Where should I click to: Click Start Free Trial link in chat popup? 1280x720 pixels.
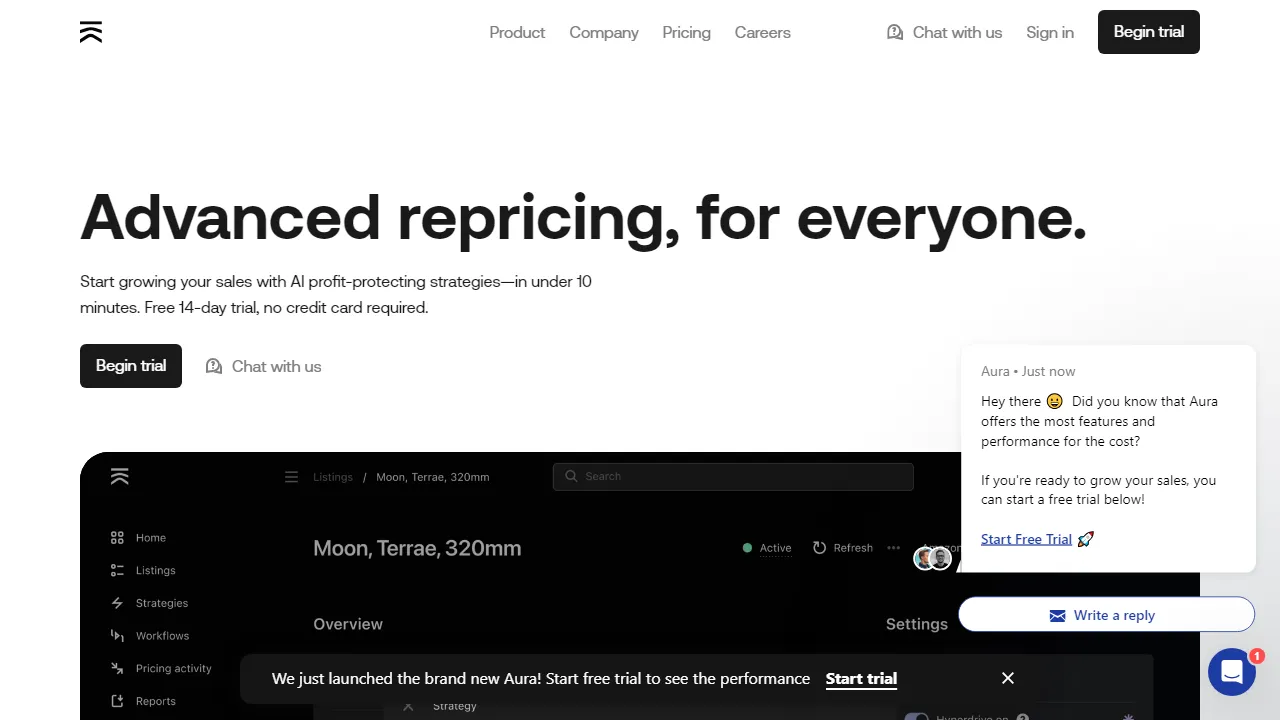(1026, 539)
